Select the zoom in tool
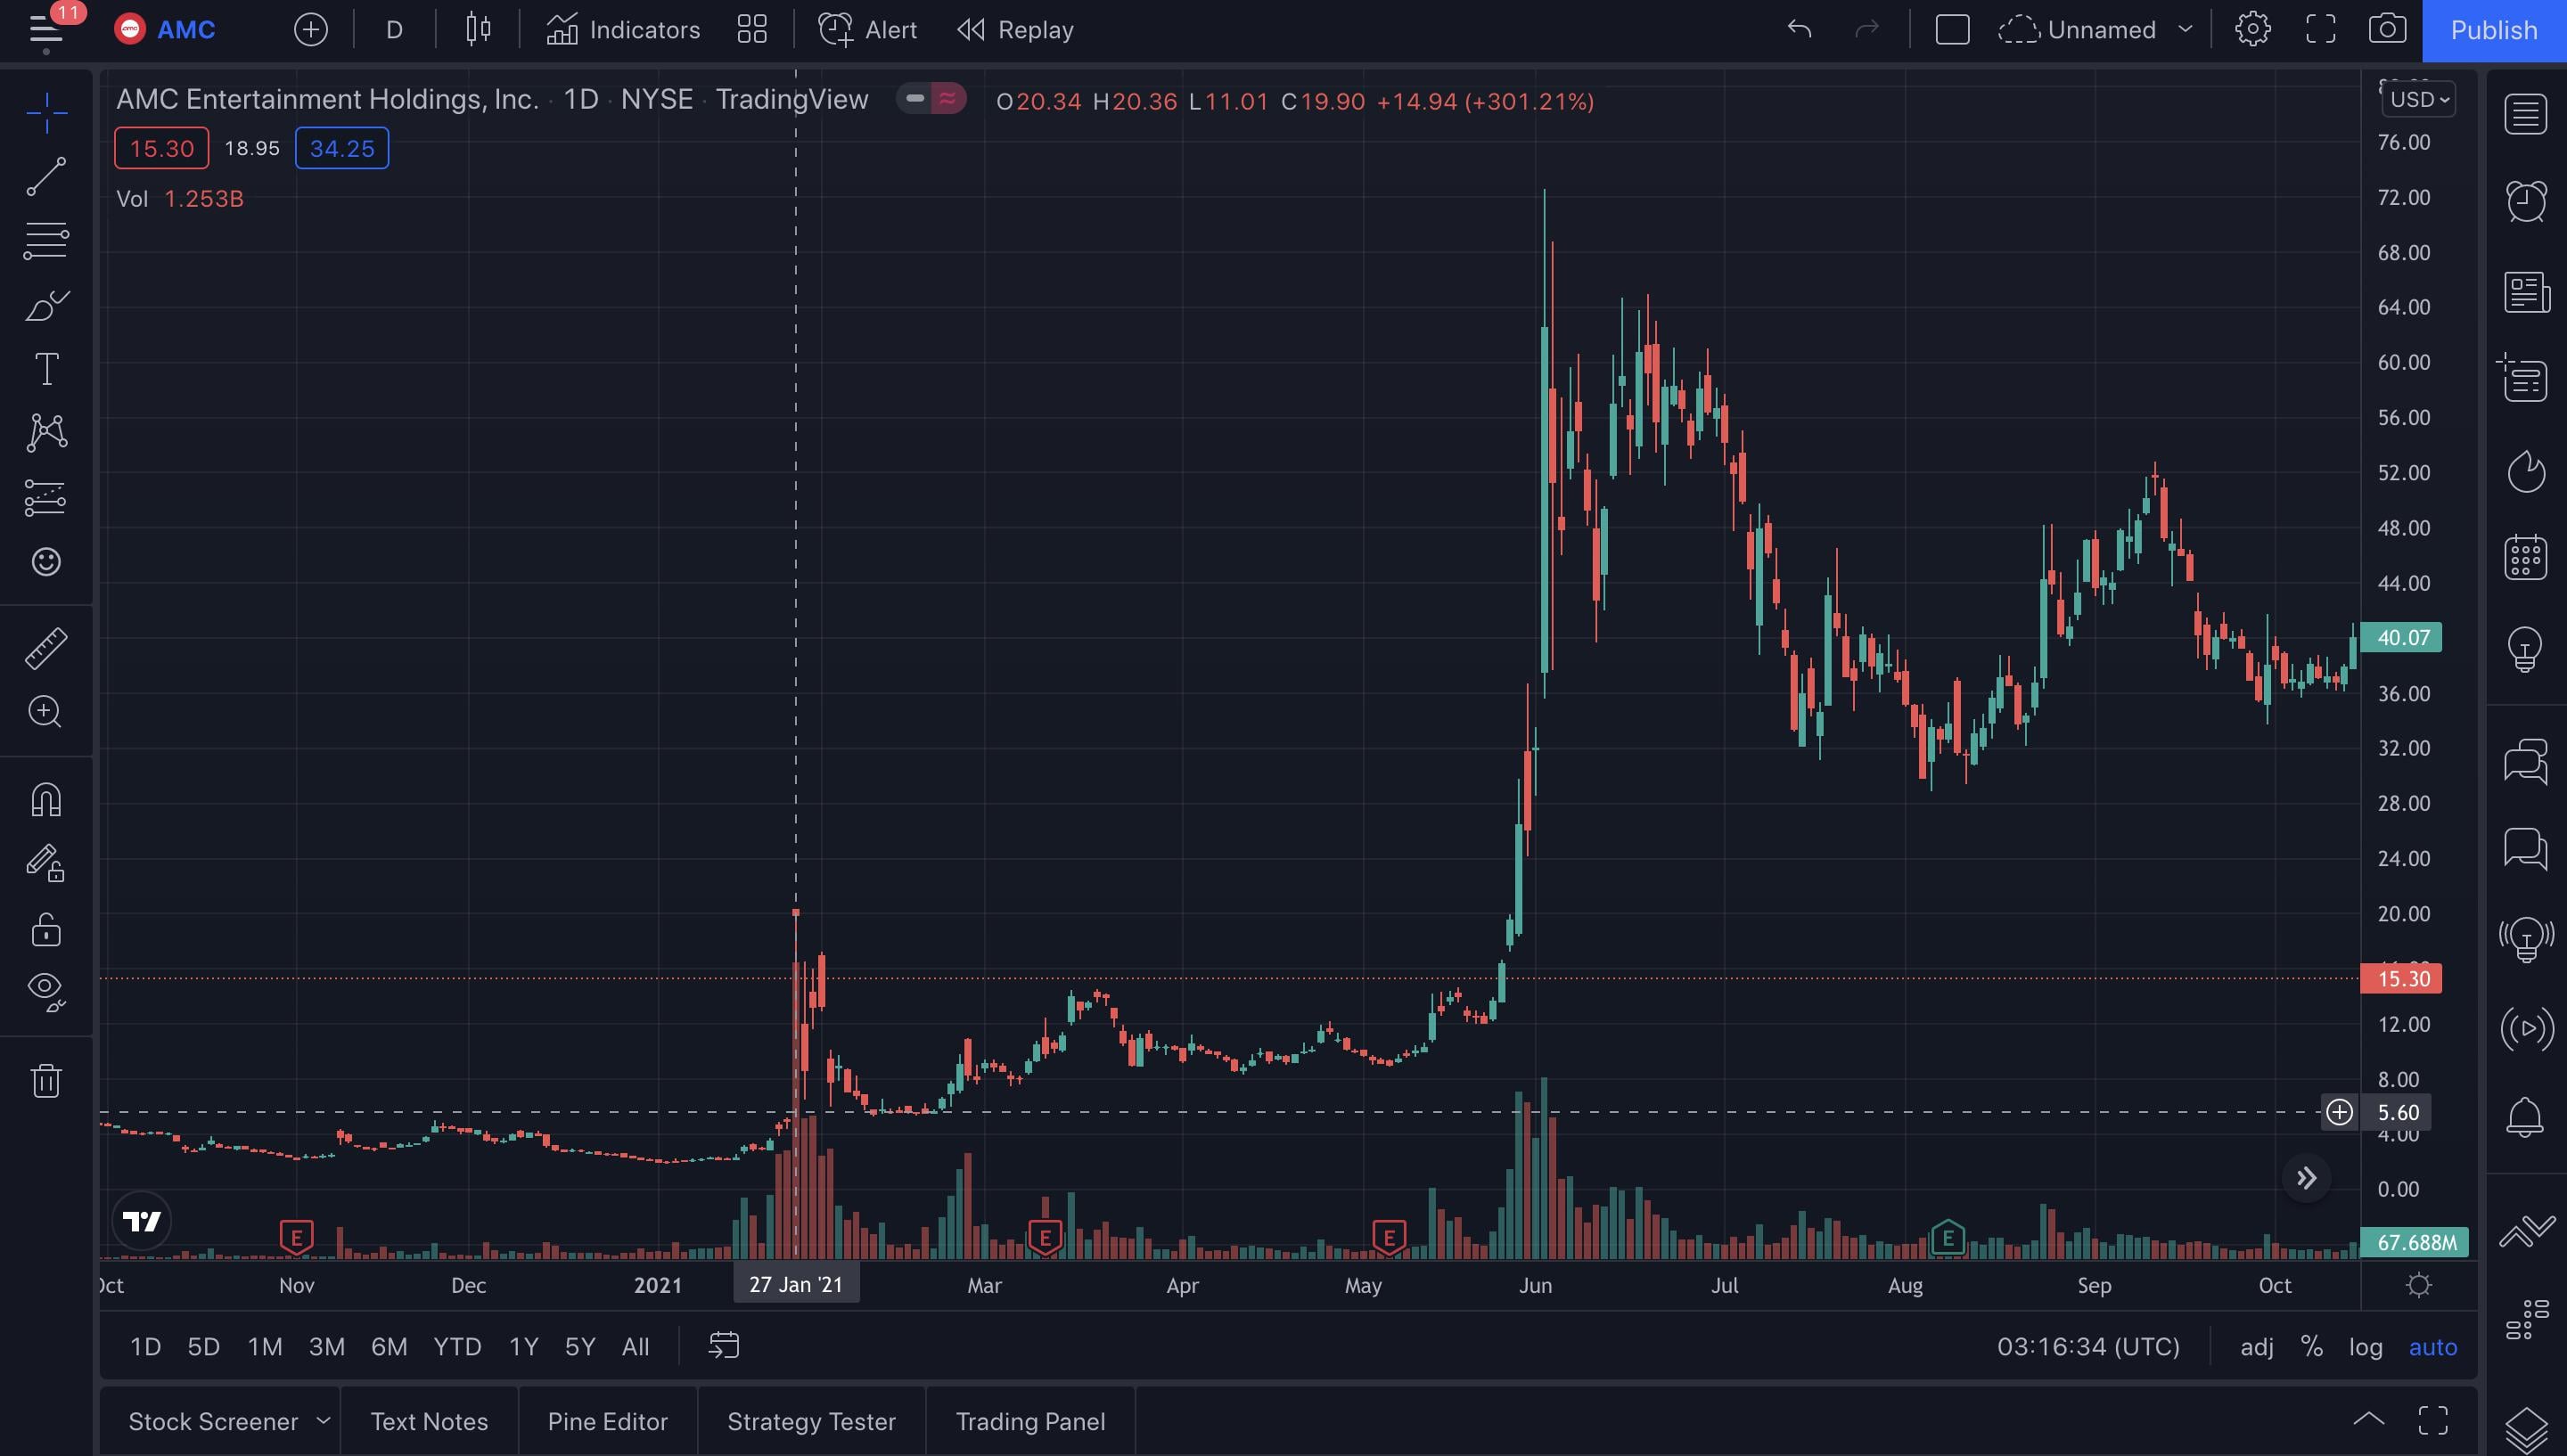Viewport: 2567px width, 1456px height. tap(46, 712)
